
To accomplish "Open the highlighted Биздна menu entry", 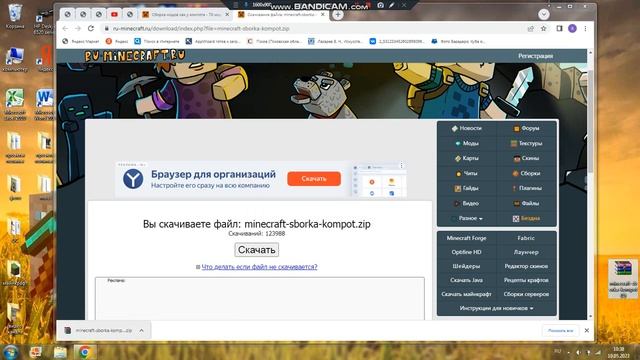I will pyautogui.click(x=526, y=218).
